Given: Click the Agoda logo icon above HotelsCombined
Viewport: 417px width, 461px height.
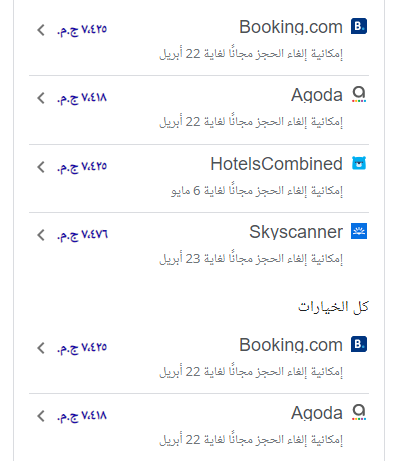Looking at the screenshot, I should click(x=359, y=95).
